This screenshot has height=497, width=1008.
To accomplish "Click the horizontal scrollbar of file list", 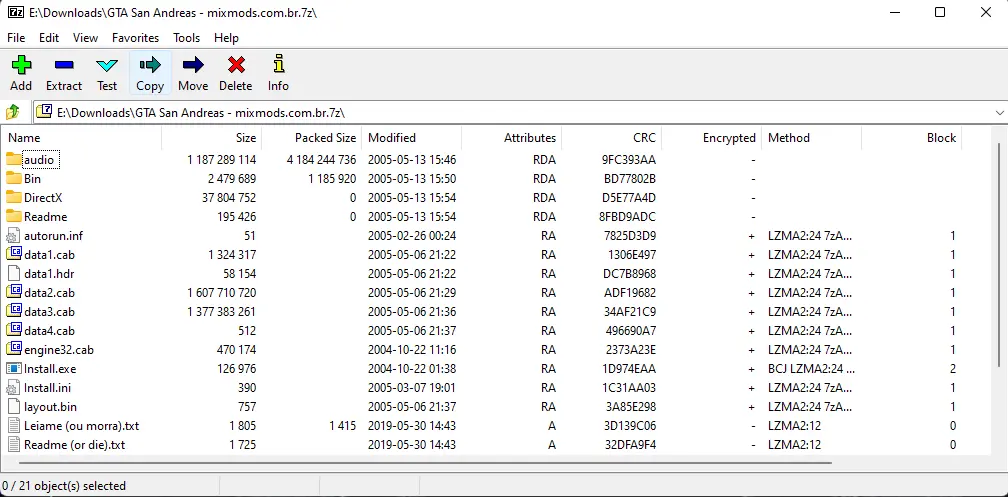I will tap(425, 462).
